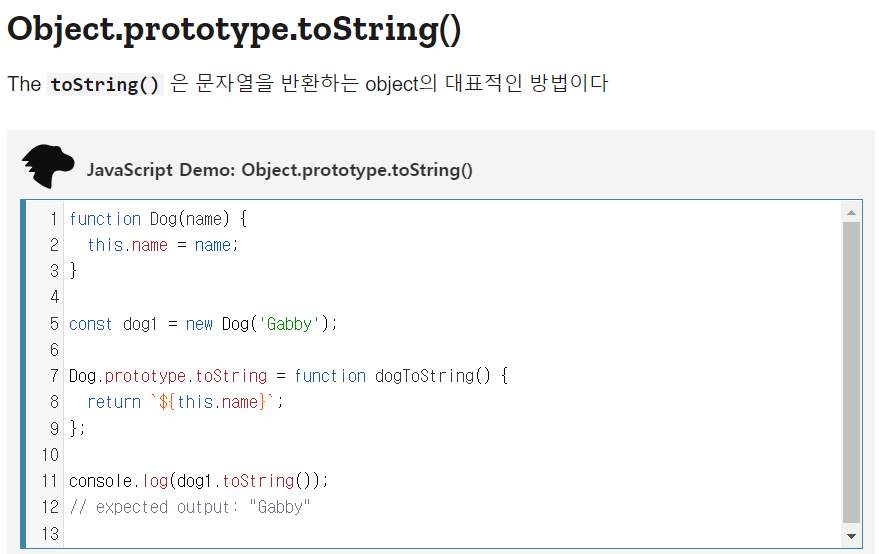Click line number 11 in the gutter

coord(50,481)
